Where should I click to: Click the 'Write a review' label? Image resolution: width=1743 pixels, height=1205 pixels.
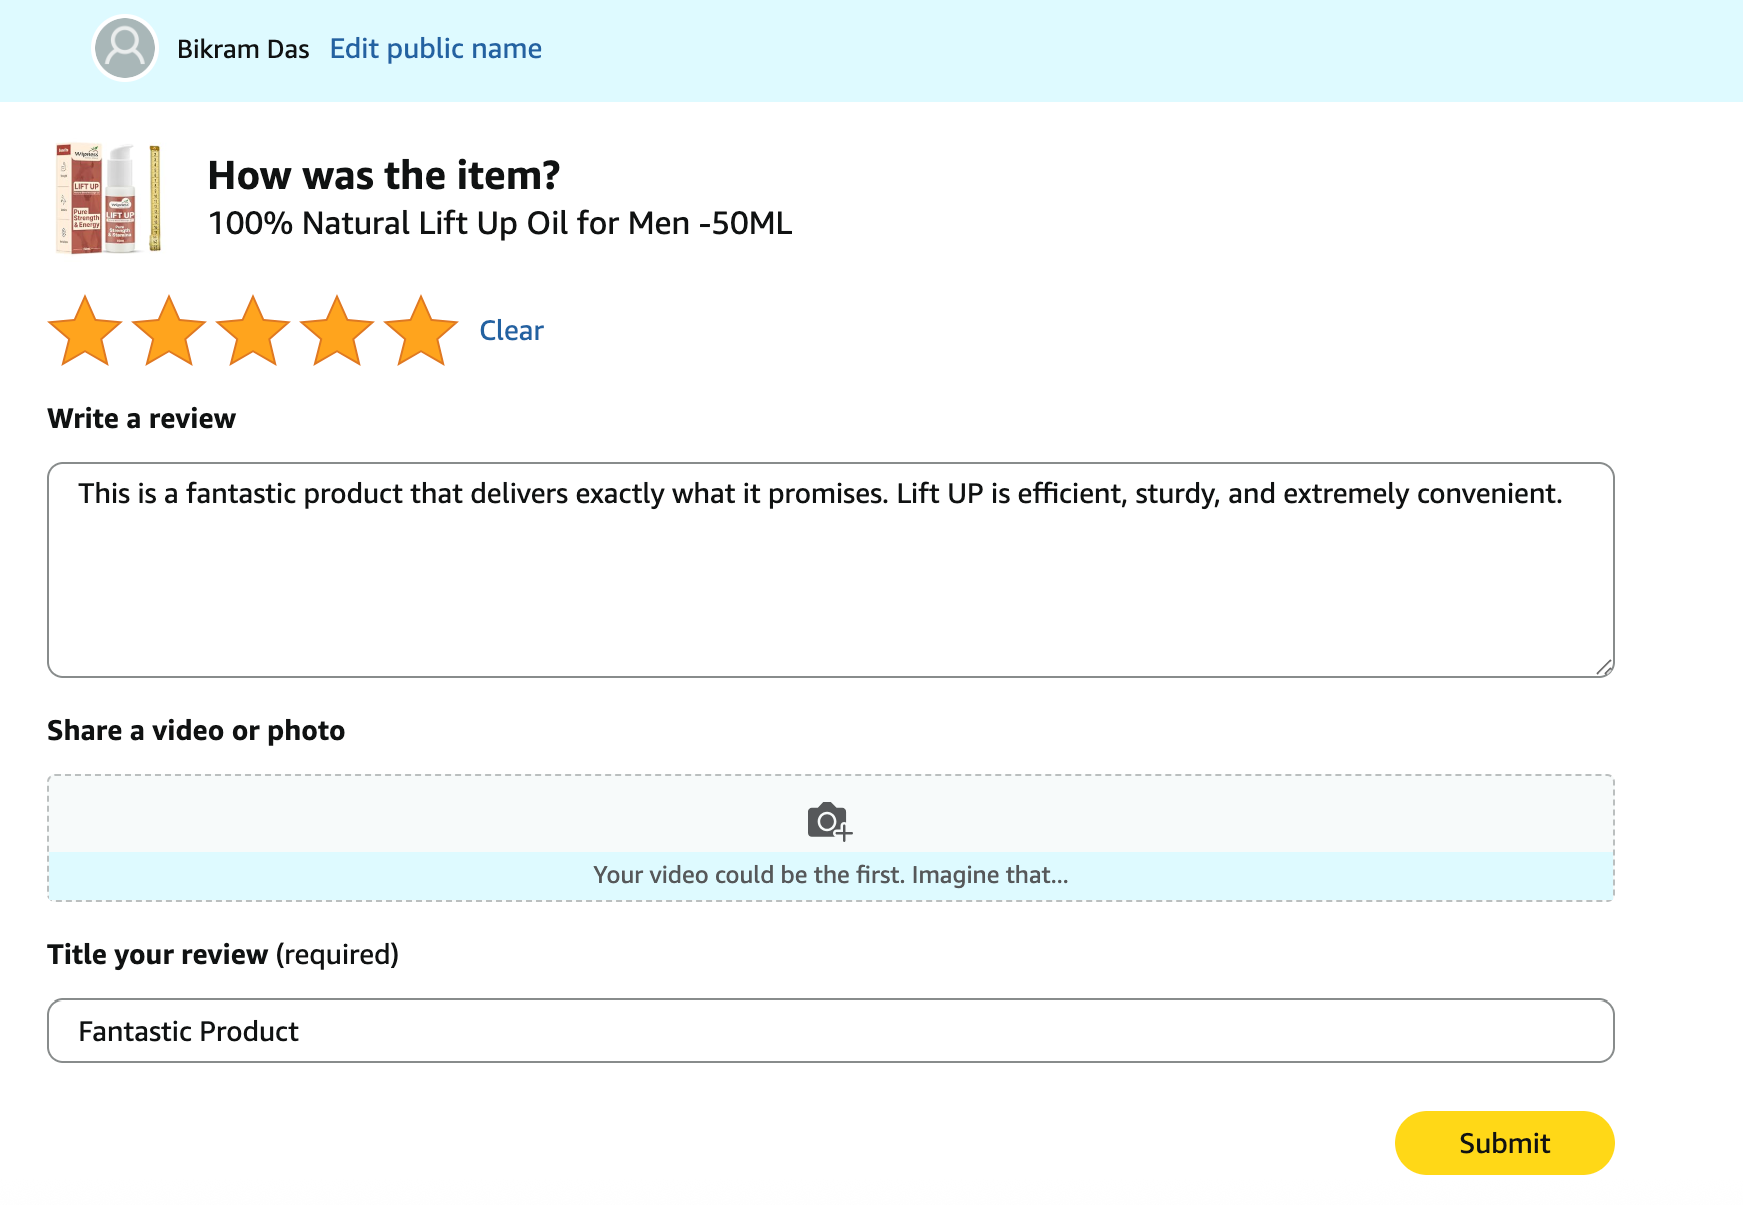(x=142, y=419)
